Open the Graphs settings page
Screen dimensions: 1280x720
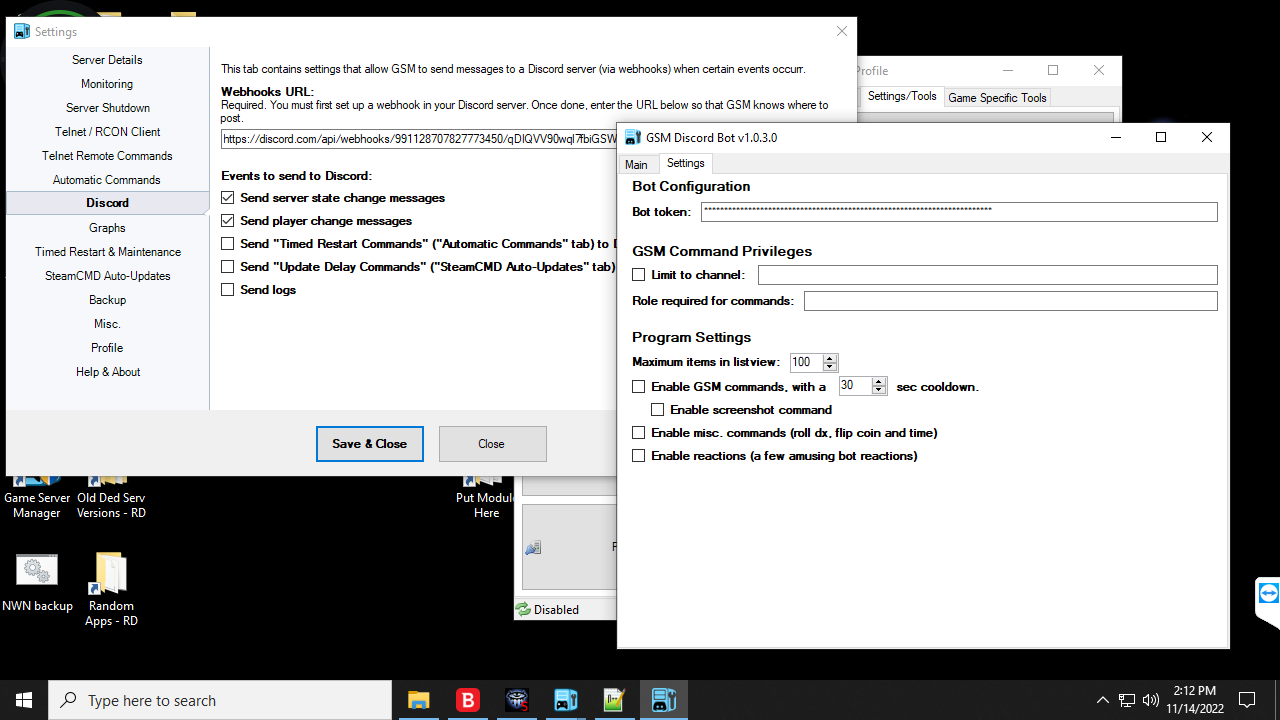(107, 228)
